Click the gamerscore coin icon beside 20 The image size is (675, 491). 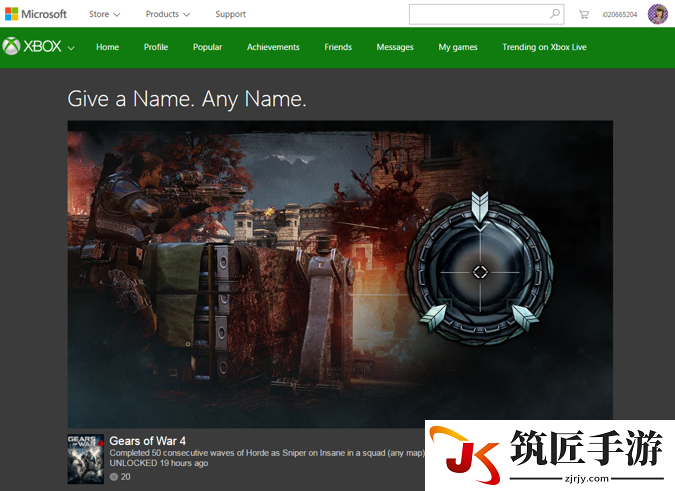pyautogui.click(x=114, y=477)
